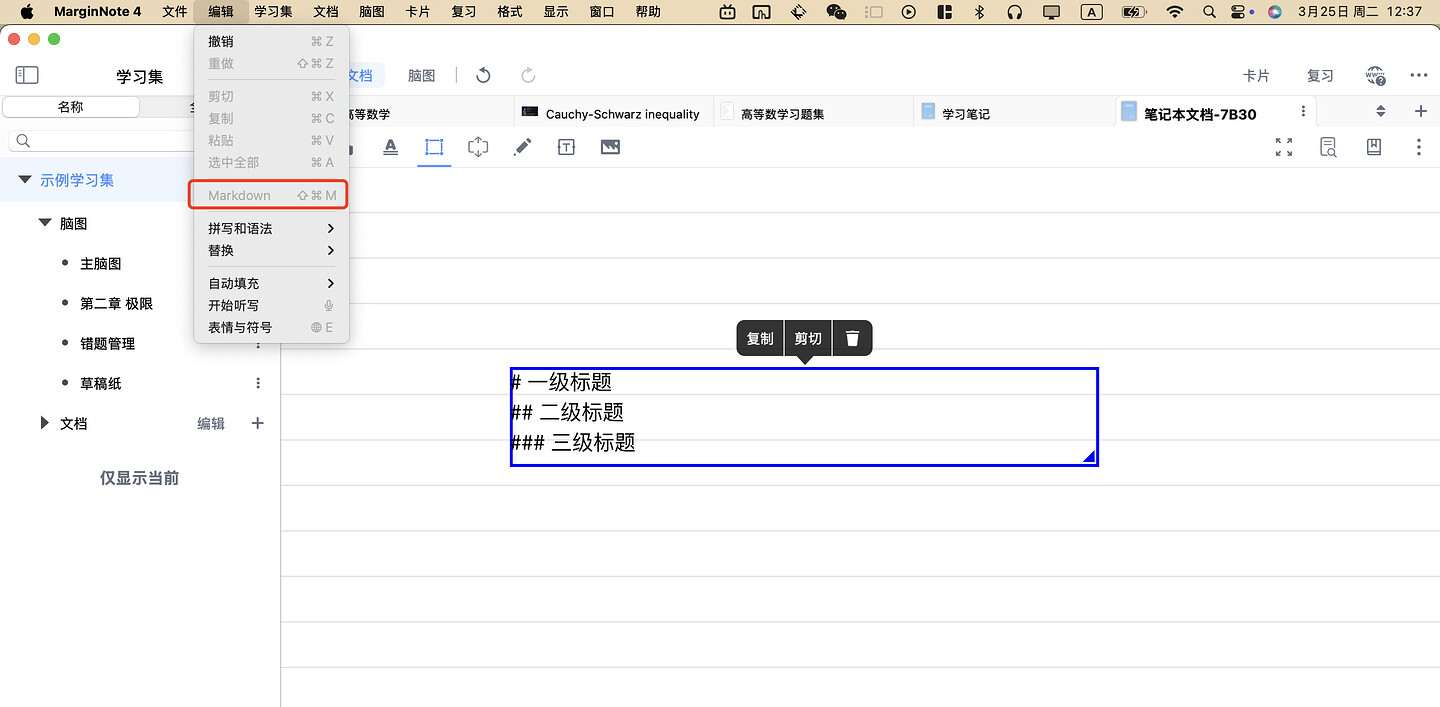Viewport: 1440px width, 707px height.
Task: Open Spotlight search in the menu bar
Action: click(1209, 12)
